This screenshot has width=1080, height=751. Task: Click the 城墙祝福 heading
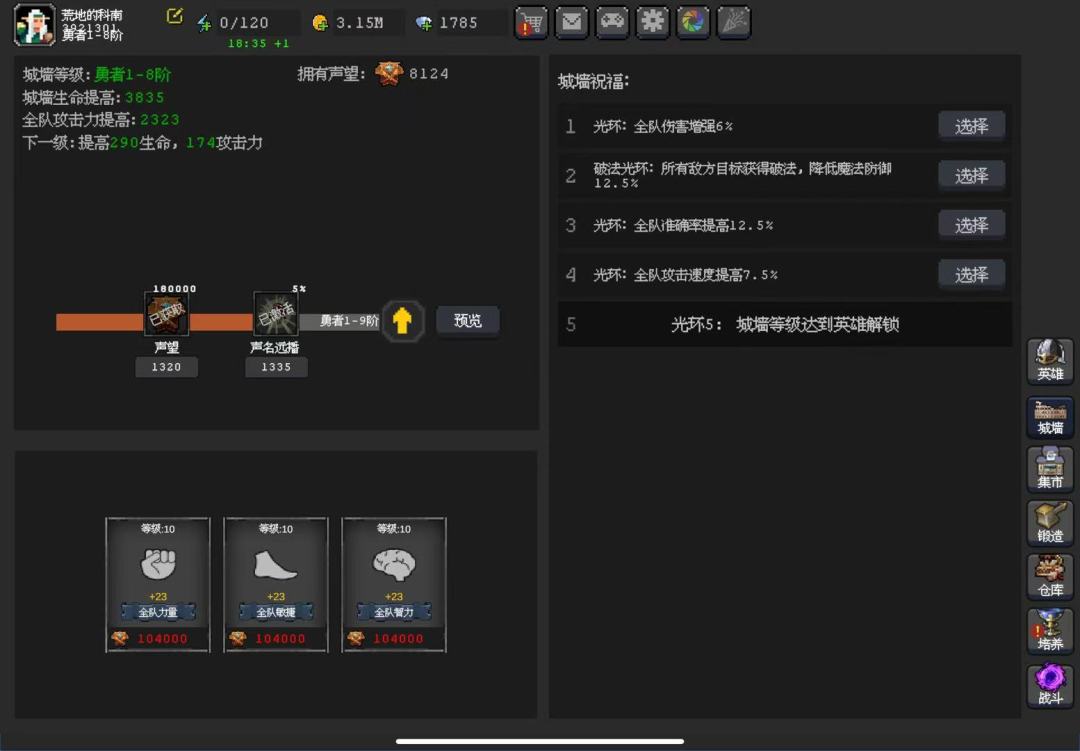pos(593,81)
